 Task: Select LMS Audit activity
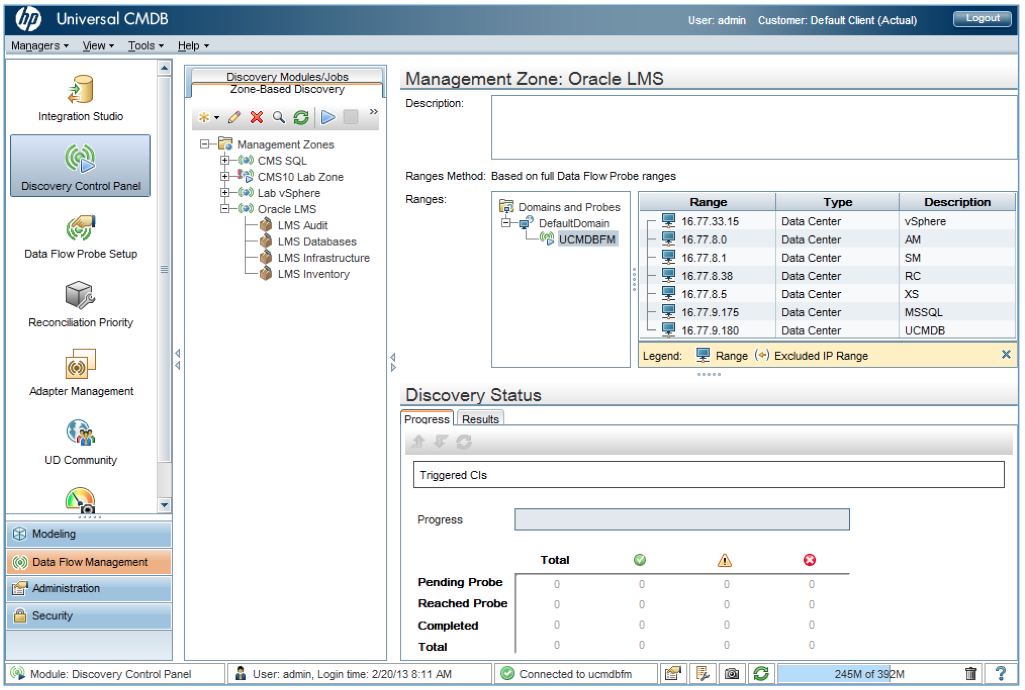pyautogui.click(x=302, y=225)
